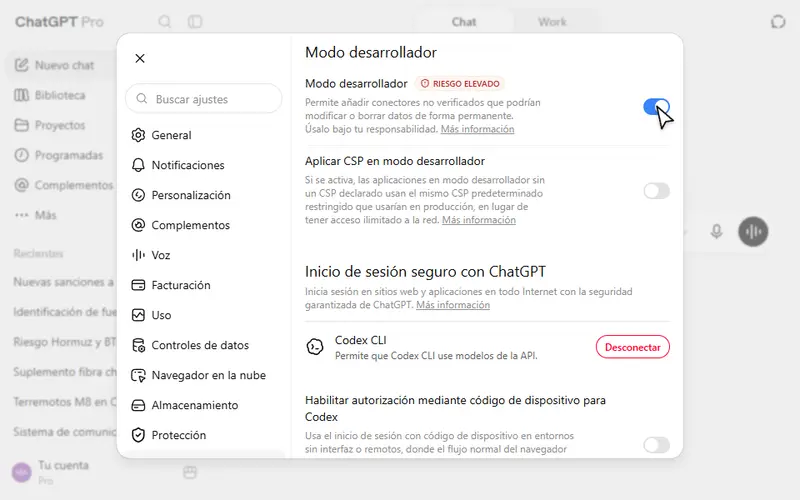Click the icon beside Tu cuenta
Viewport: 800px width, 500px height.
(x=190, y=472)
